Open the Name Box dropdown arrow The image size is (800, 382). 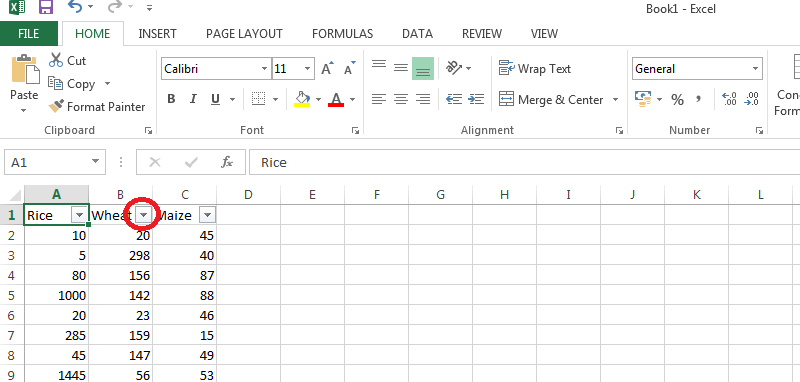(x=95, y=162)
